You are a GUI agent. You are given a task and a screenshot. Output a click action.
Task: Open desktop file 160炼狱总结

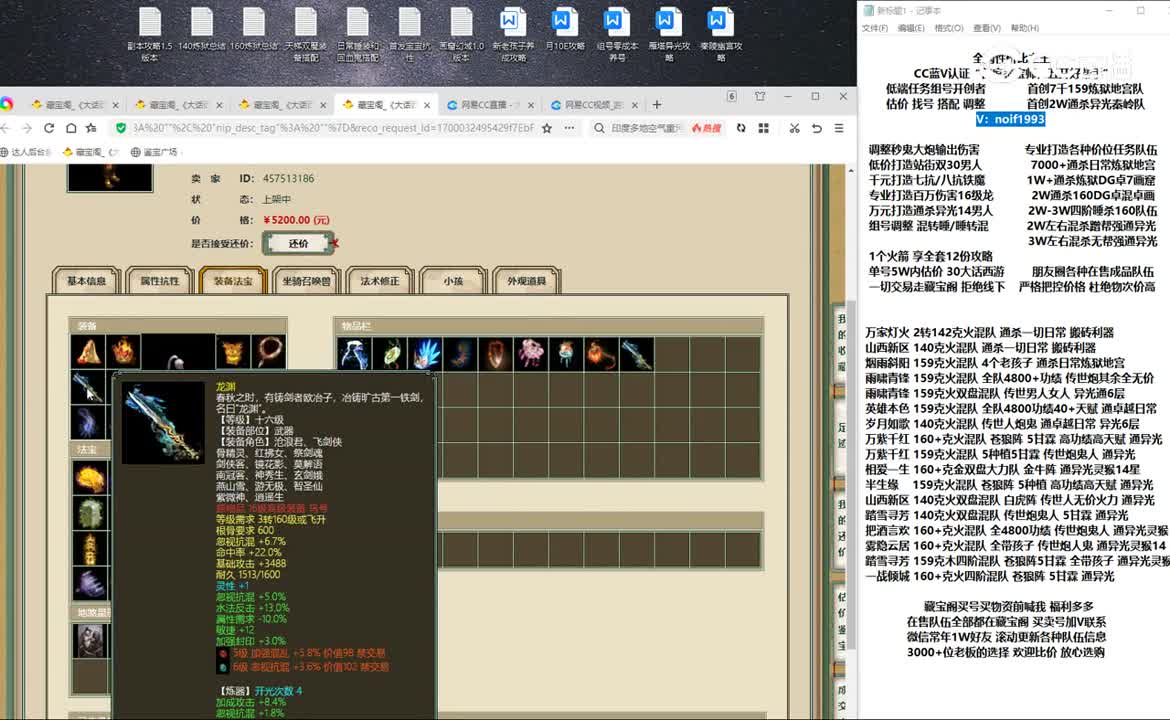[x=254, y=30]
